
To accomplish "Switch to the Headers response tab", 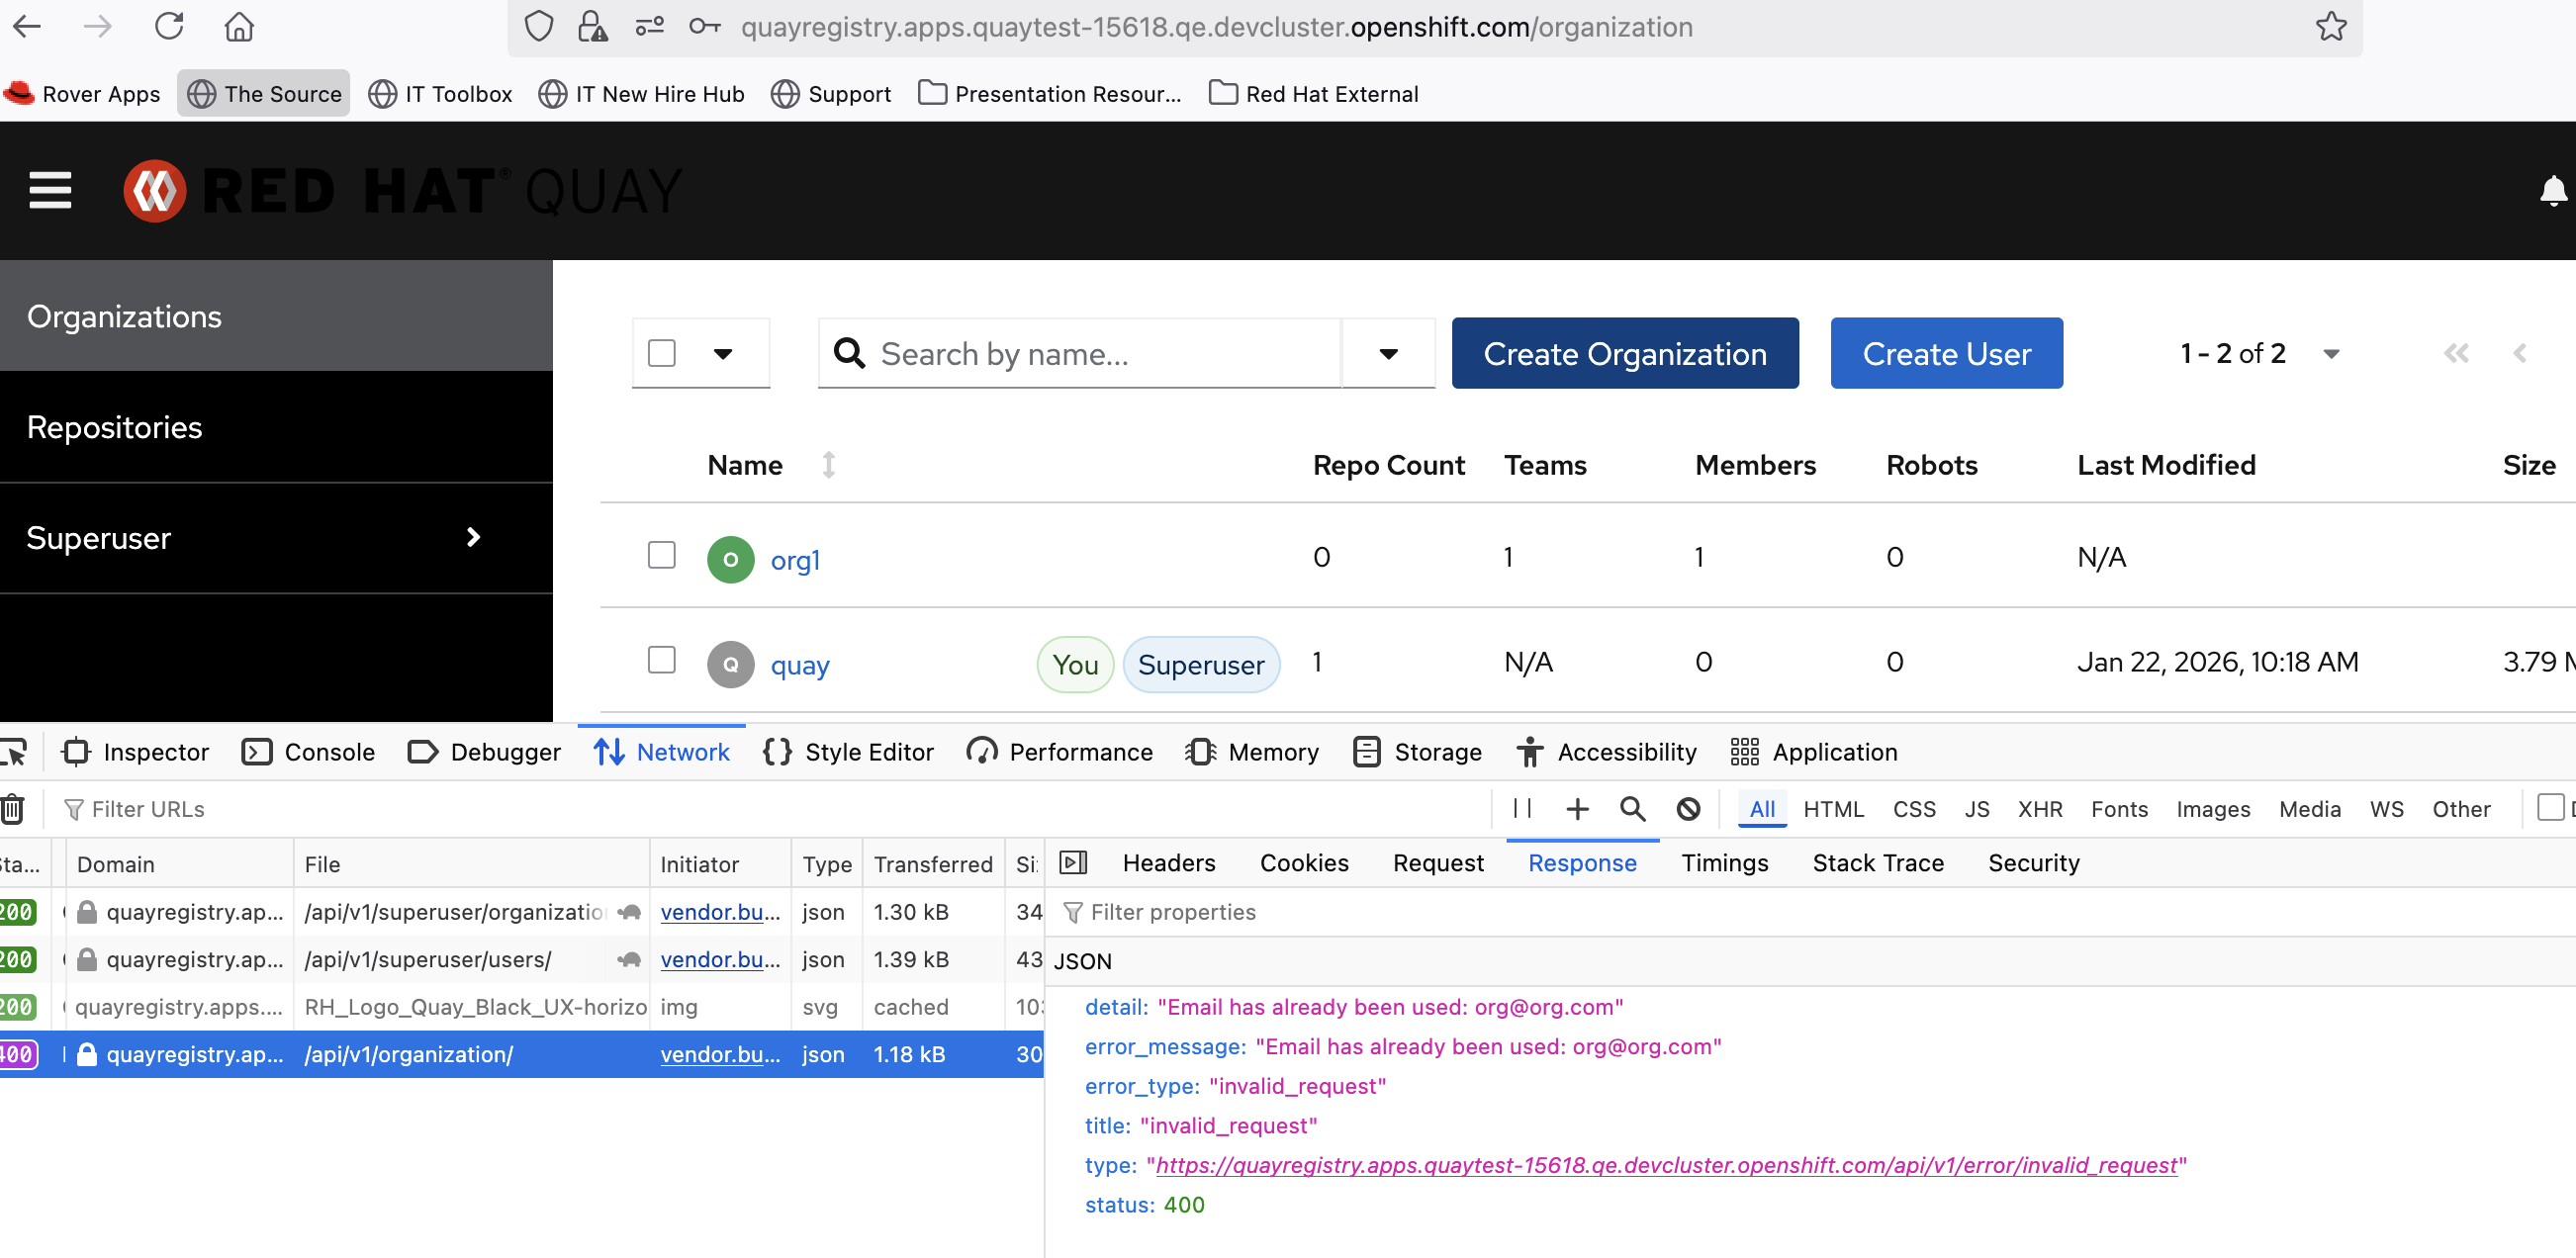I will (1168, 862).
